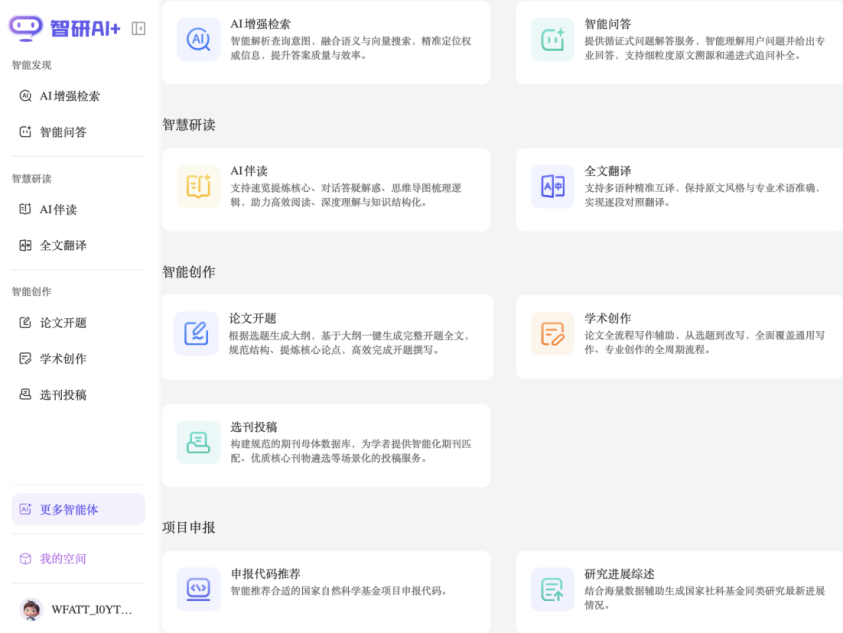Open 全文翻译 sidebar item

[62, 246]
